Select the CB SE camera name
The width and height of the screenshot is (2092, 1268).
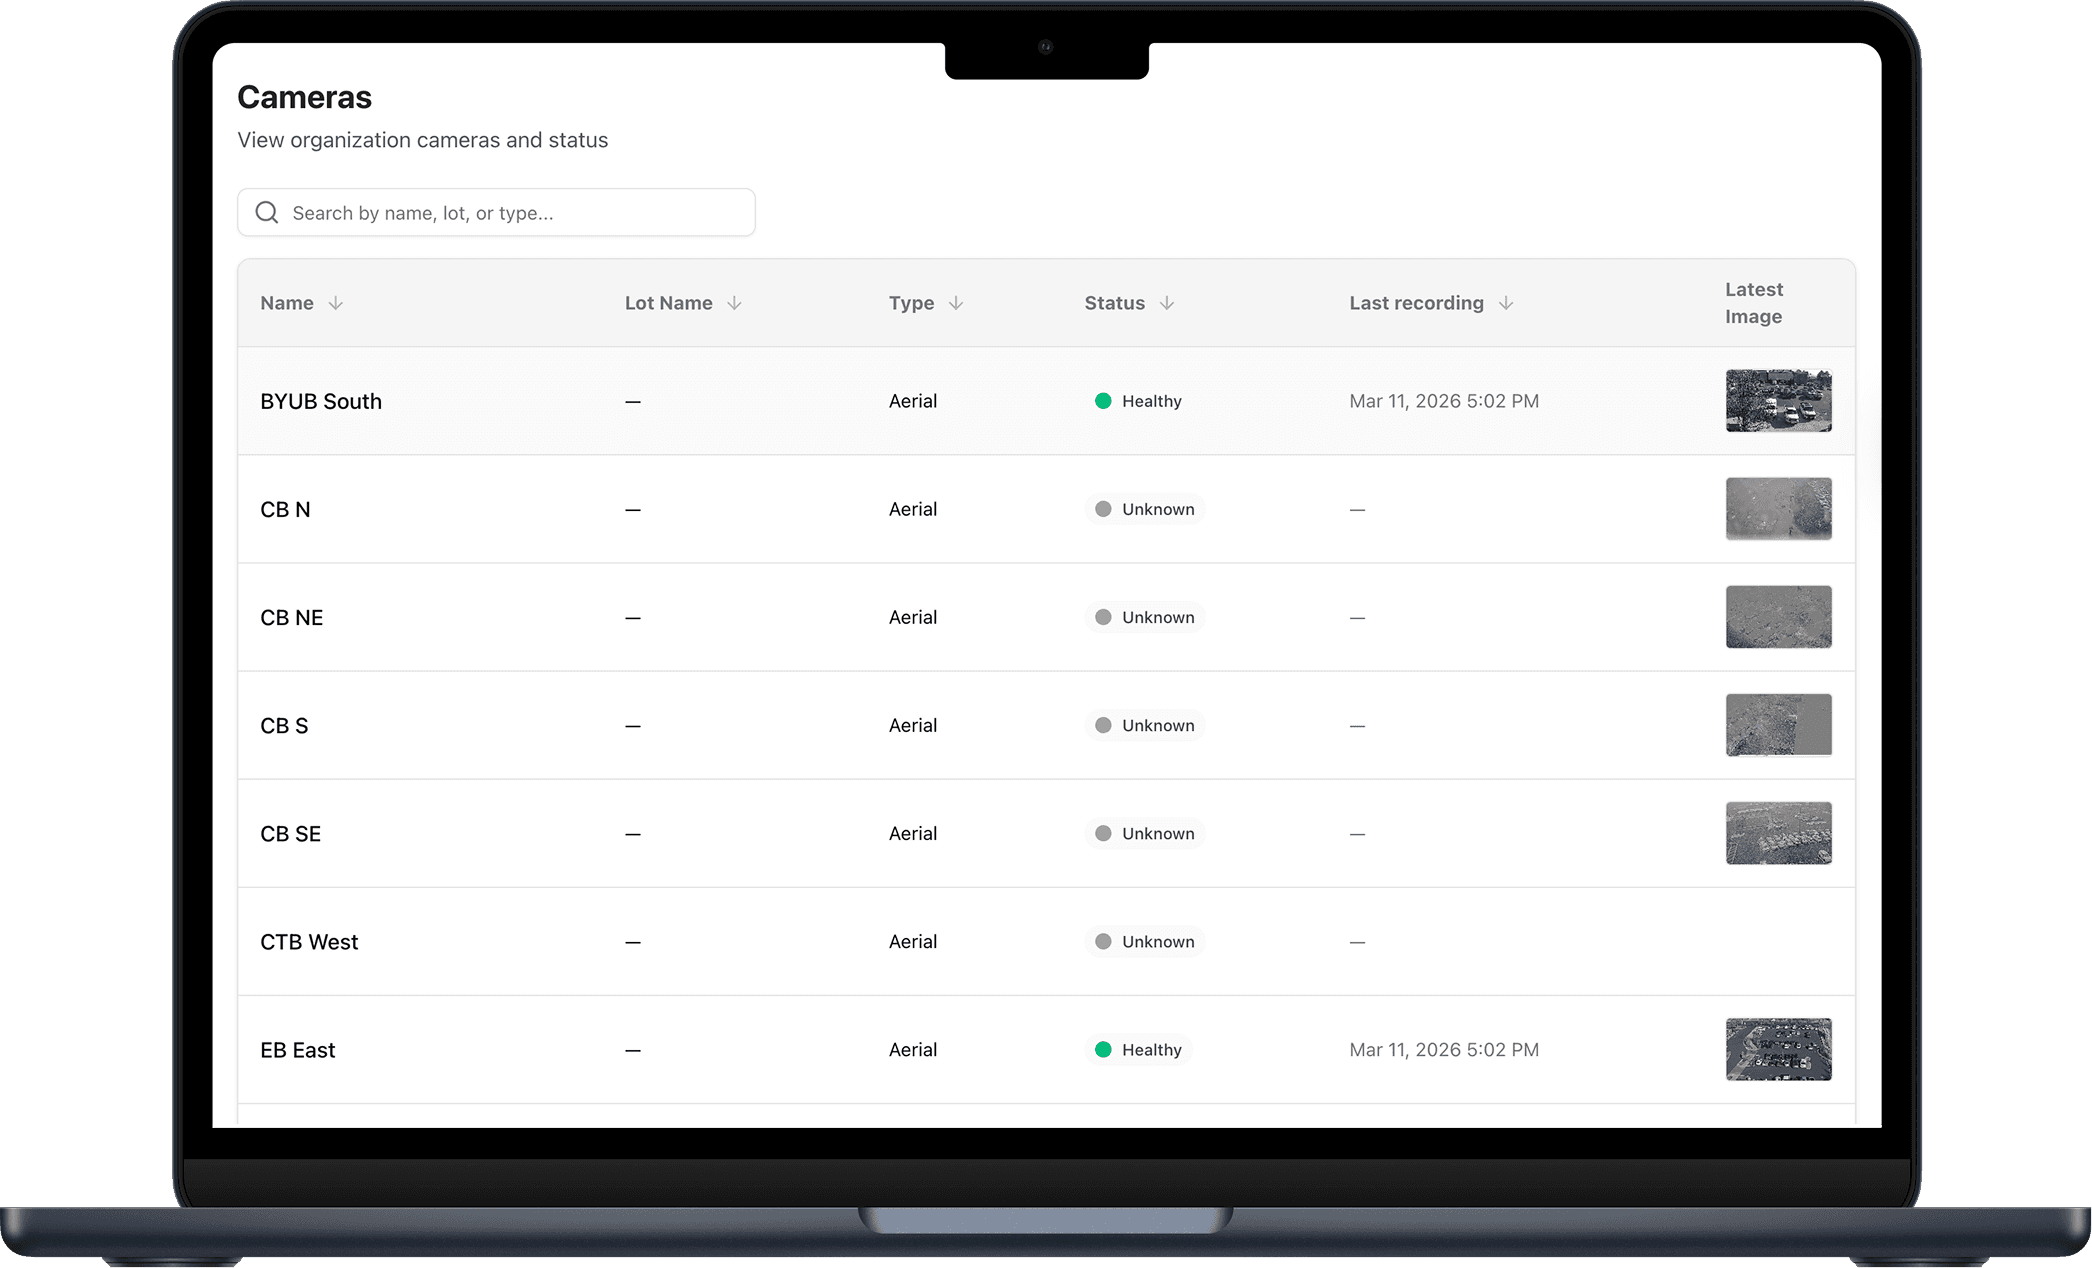(290, 834)
